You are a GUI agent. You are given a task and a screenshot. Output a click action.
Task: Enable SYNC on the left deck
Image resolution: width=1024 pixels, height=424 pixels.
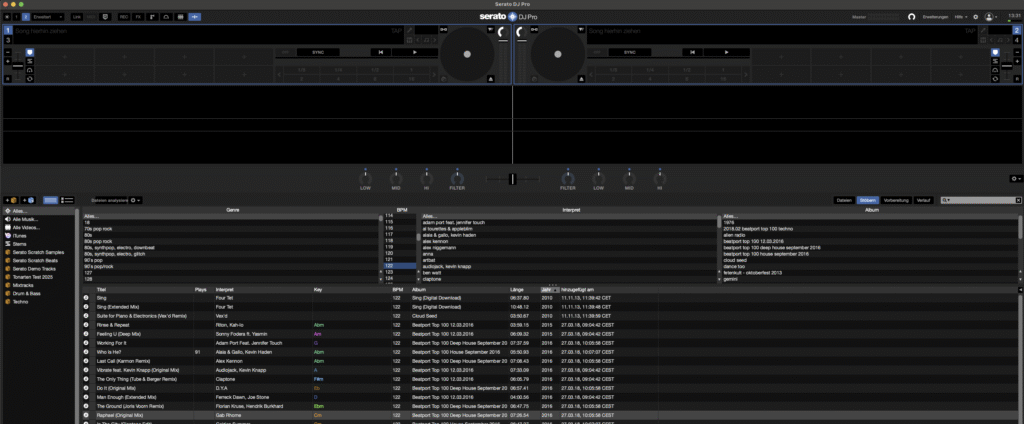click(x=317, y=51)
